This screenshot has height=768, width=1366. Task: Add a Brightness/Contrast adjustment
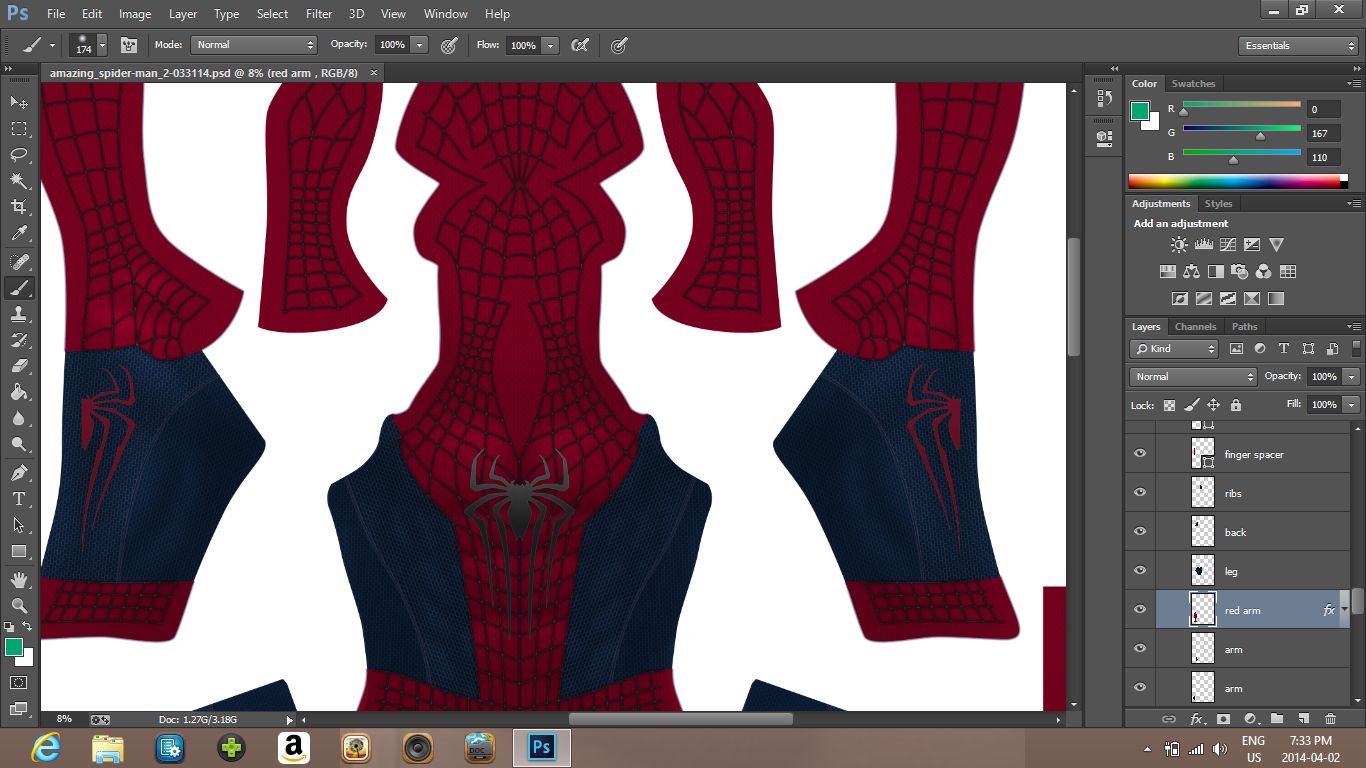[x=1180, y=245]
